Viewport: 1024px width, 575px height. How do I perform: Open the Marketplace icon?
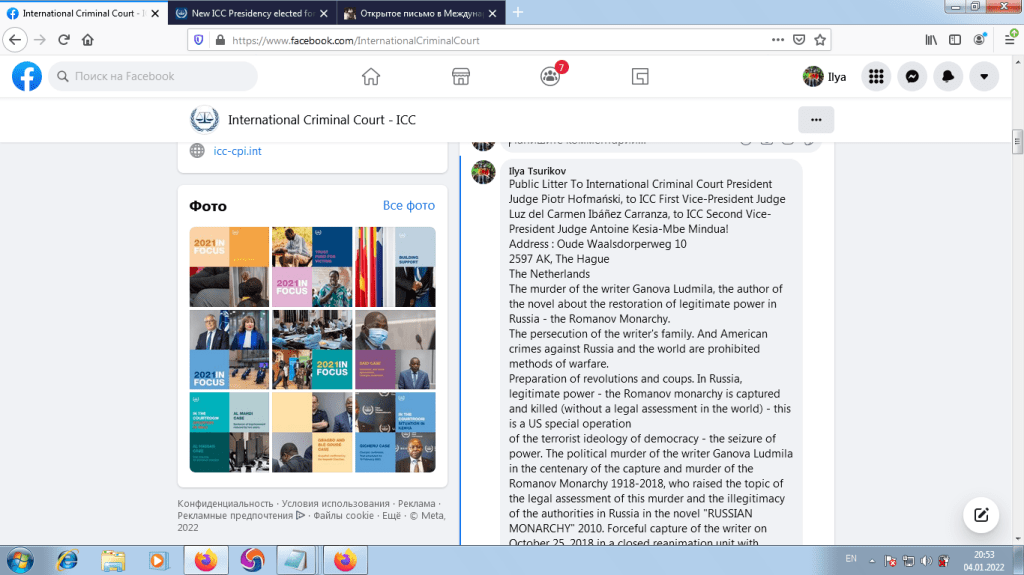tap(461, 76)
